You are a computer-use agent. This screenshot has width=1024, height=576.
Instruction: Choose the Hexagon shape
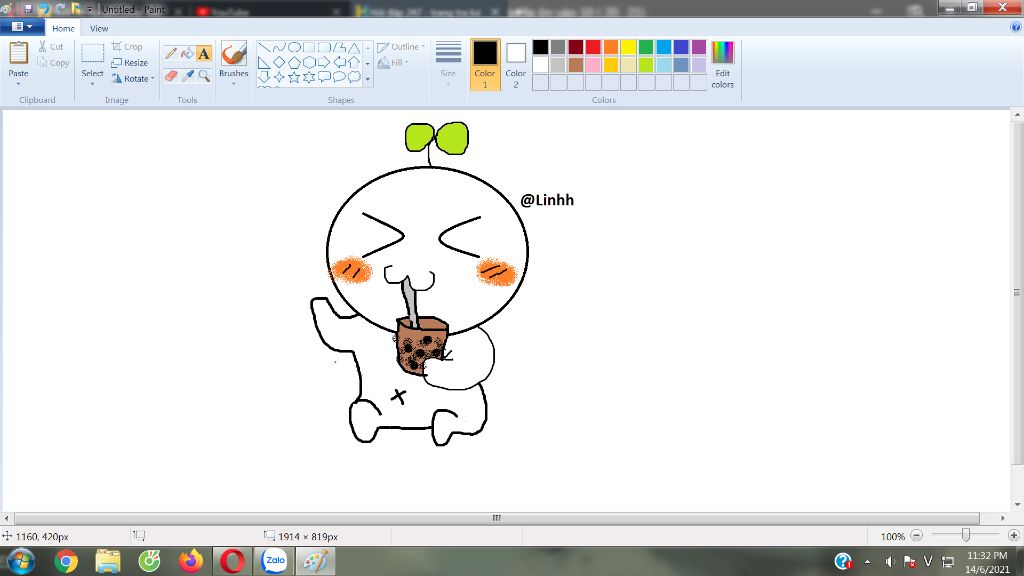[309, 63]
